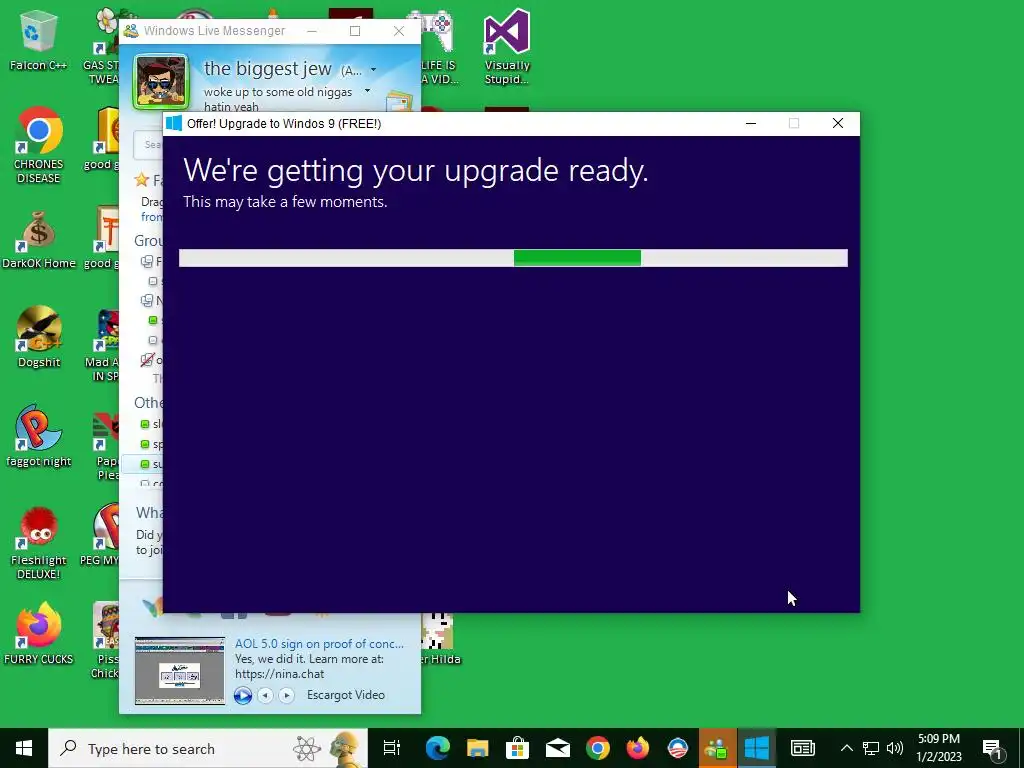
Task: Switch to Messenger via its taskbar button
Action: click(717, 748)
